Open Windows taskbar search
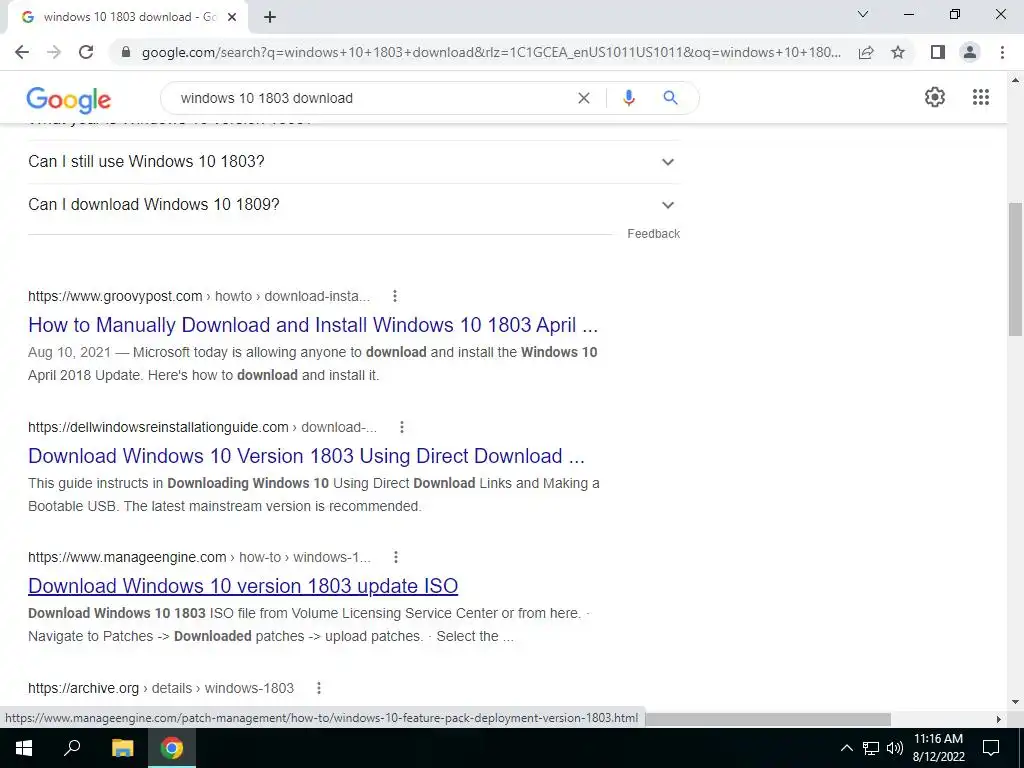1024x768 pixels. point(72,748)
